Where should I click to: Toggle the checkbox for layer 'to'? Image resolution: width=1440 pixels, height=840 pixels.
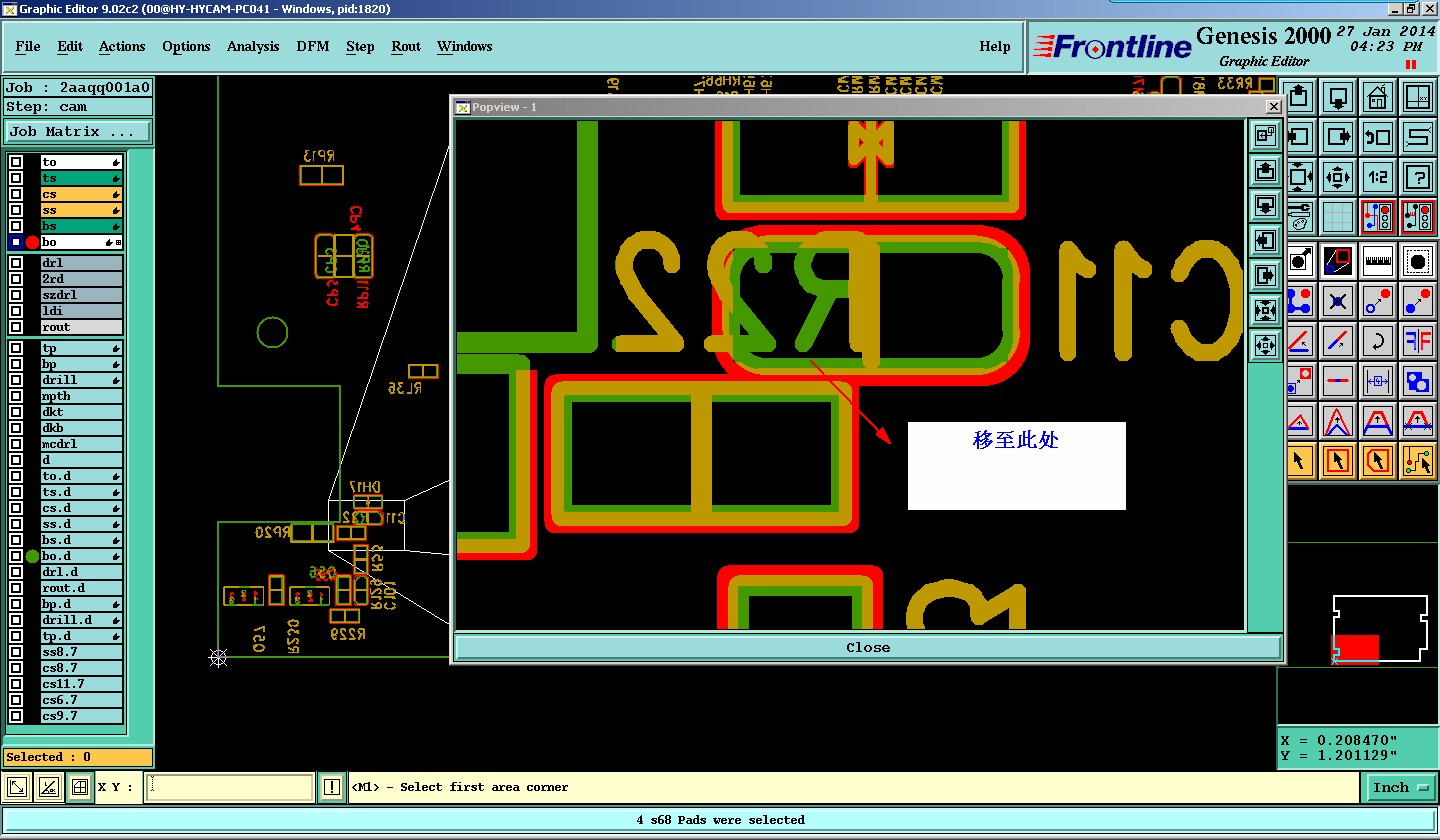coord(16,162)
